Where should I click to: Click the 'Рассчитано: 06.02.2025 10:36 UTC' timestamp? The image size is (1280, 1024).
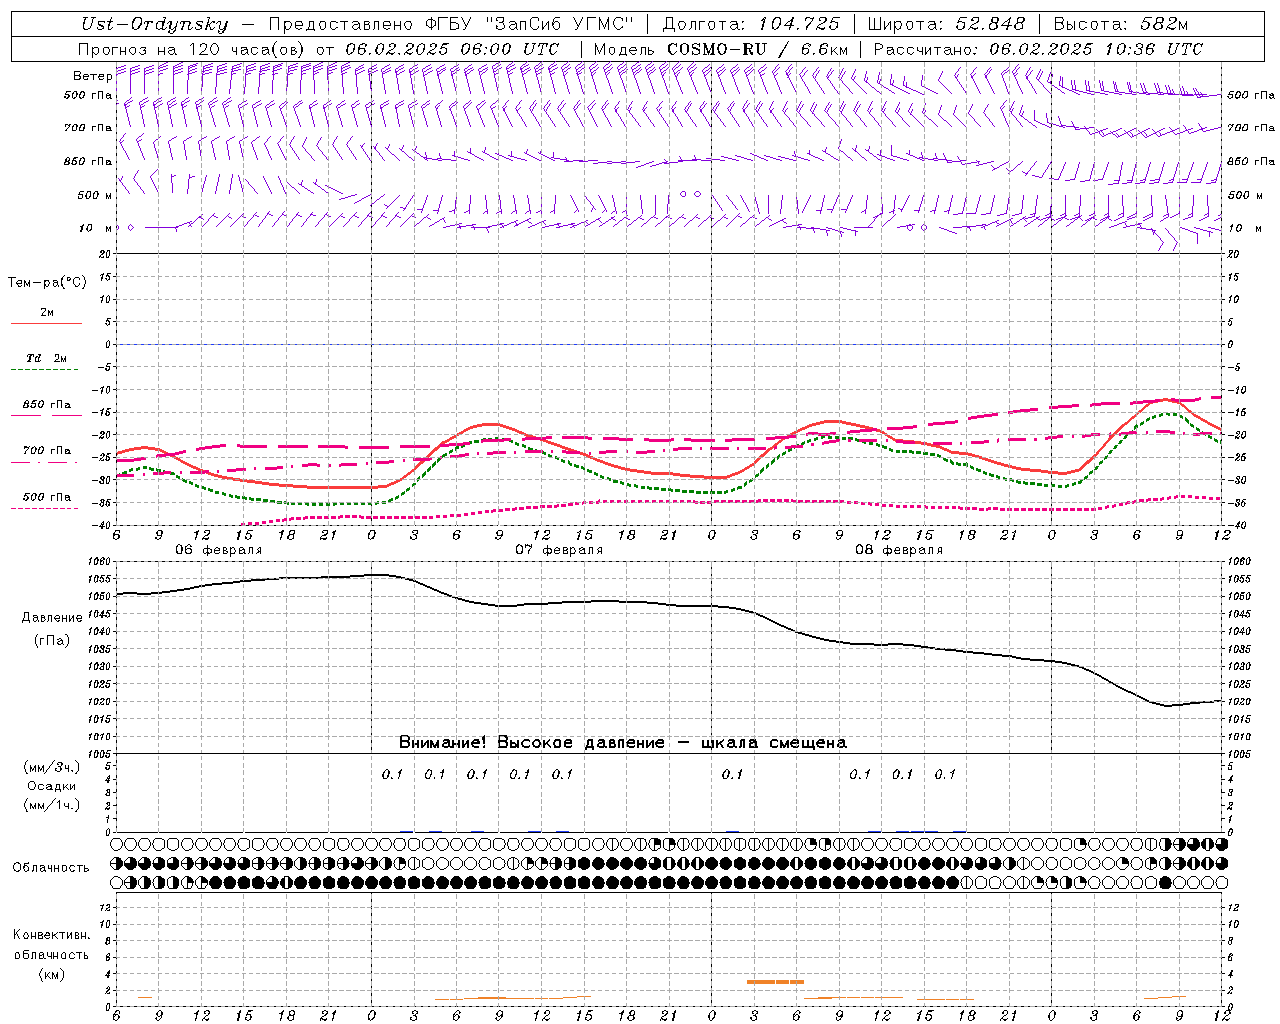[x=1038, y=49]
